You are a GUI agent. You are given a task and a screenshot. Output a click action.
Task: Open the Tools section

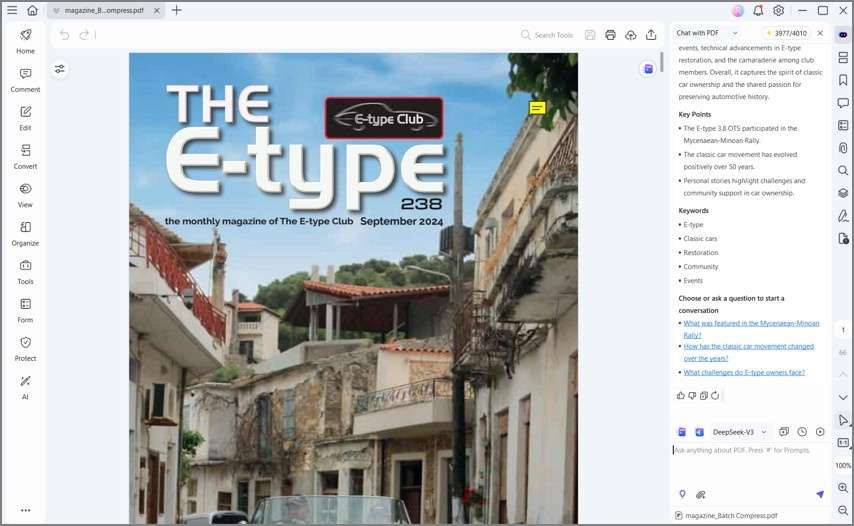[25, 272]
